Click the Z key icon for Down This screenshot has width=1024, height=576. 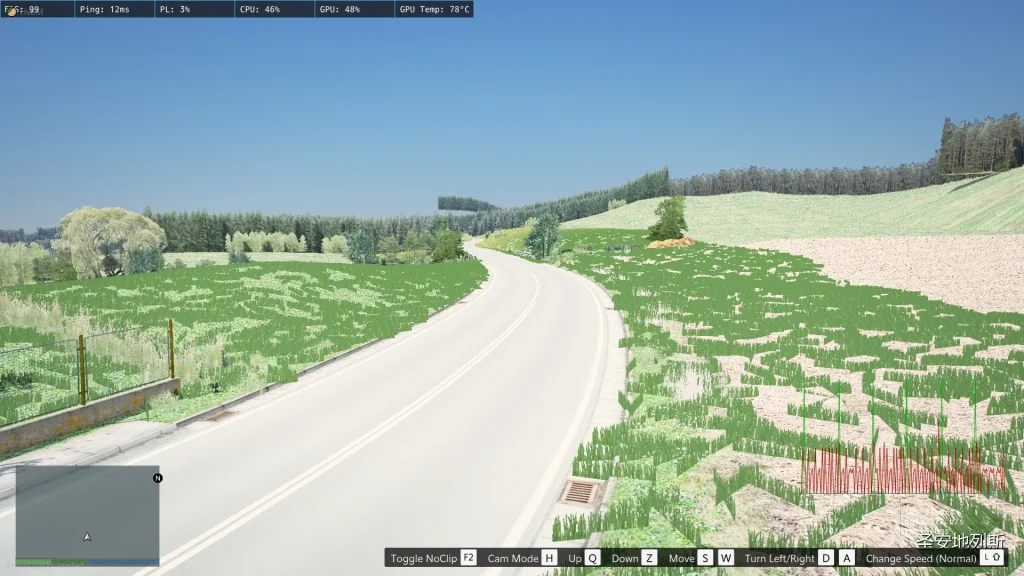649,558
